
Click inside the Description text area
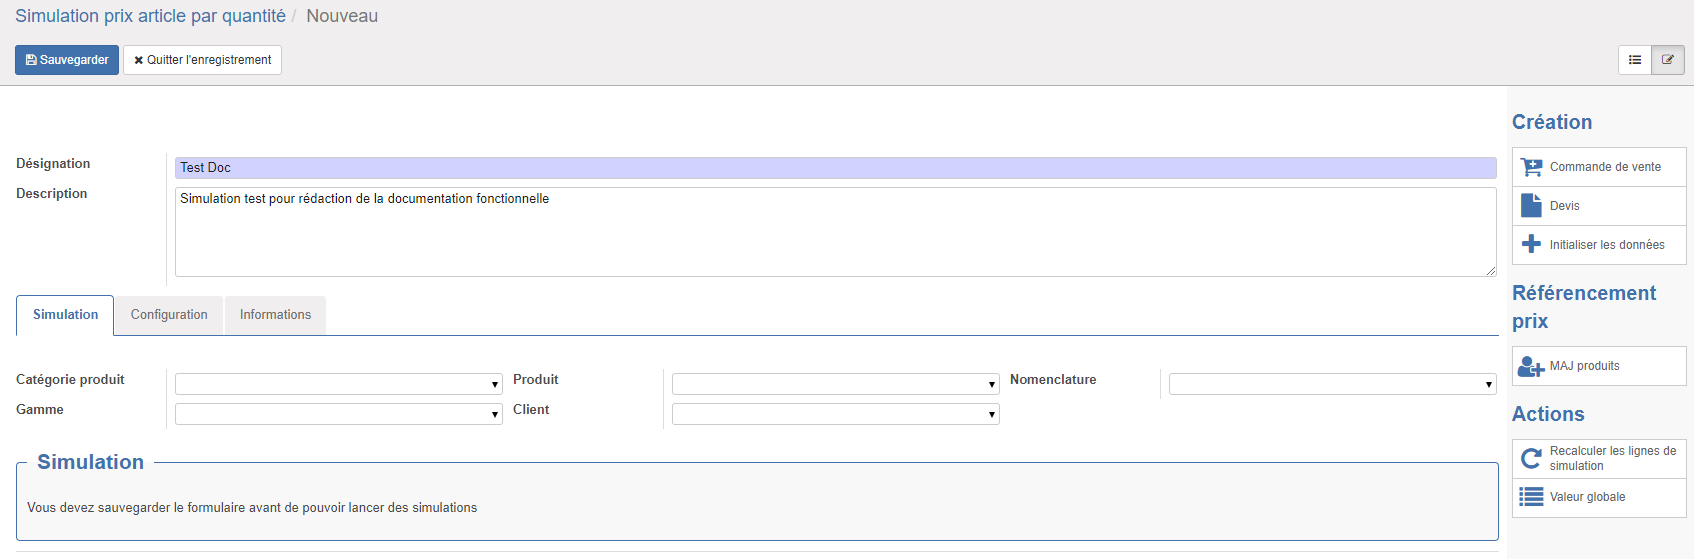(836, 232)
